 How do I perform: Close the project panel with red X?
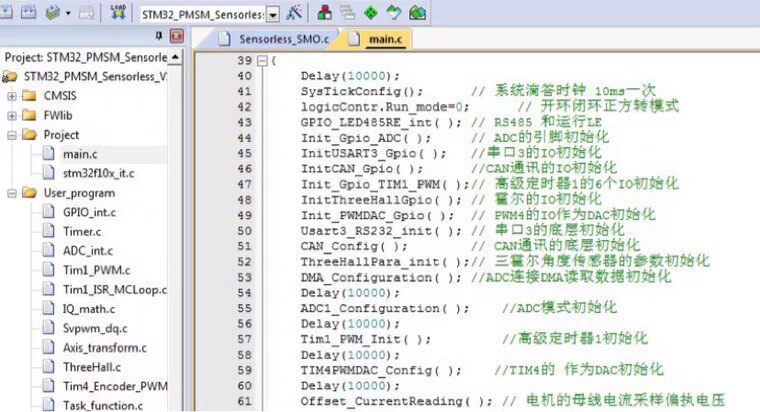click(177, 35)
